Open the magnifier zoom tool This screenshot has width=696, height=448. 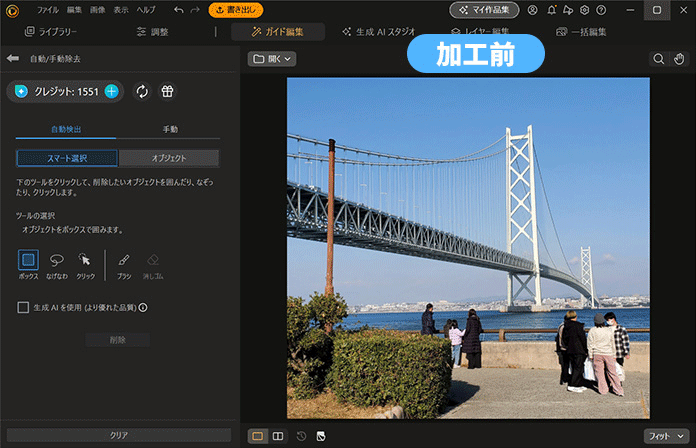(x=659, y=59)
